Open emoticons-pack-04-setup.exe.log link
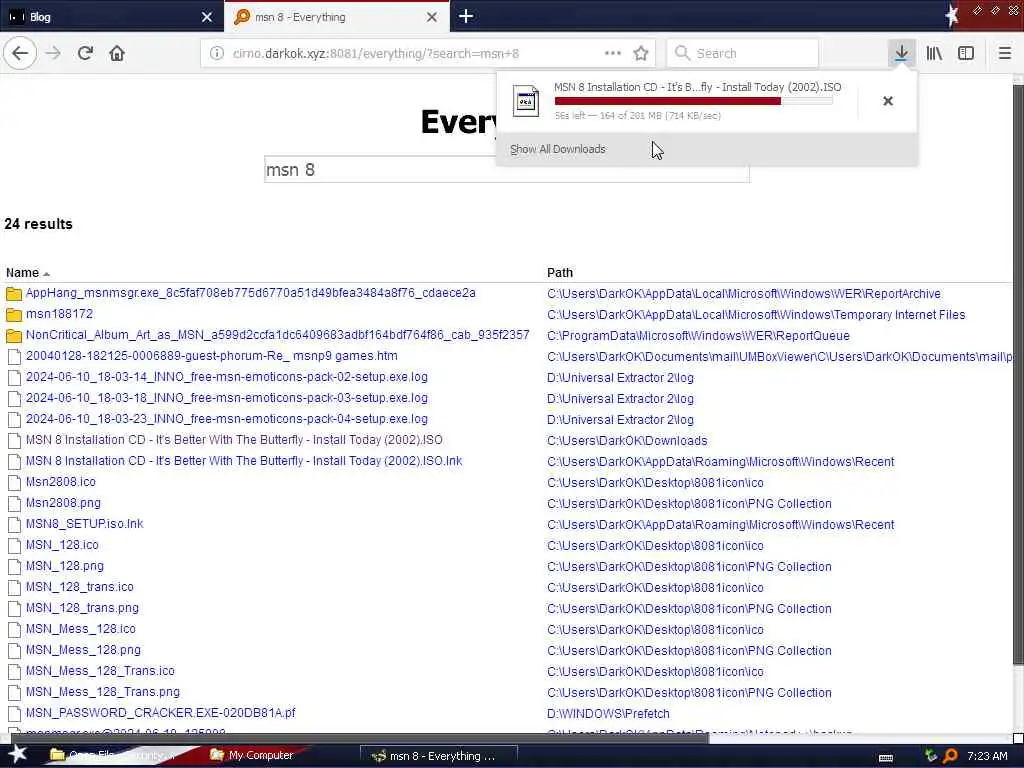Screen dimensions: 1024x768 tap(227, 419)
